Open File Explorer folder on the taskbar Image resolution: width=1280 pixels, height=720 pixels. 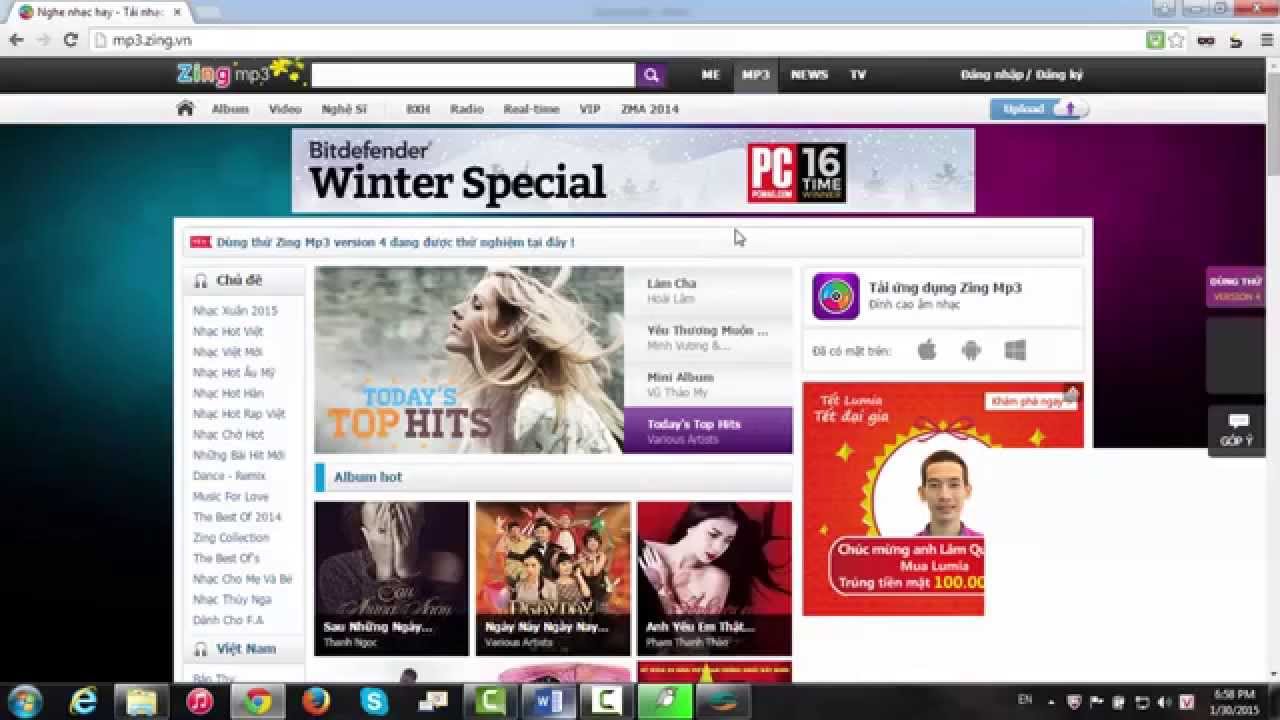pyautogui.click(x=143, y=701)
